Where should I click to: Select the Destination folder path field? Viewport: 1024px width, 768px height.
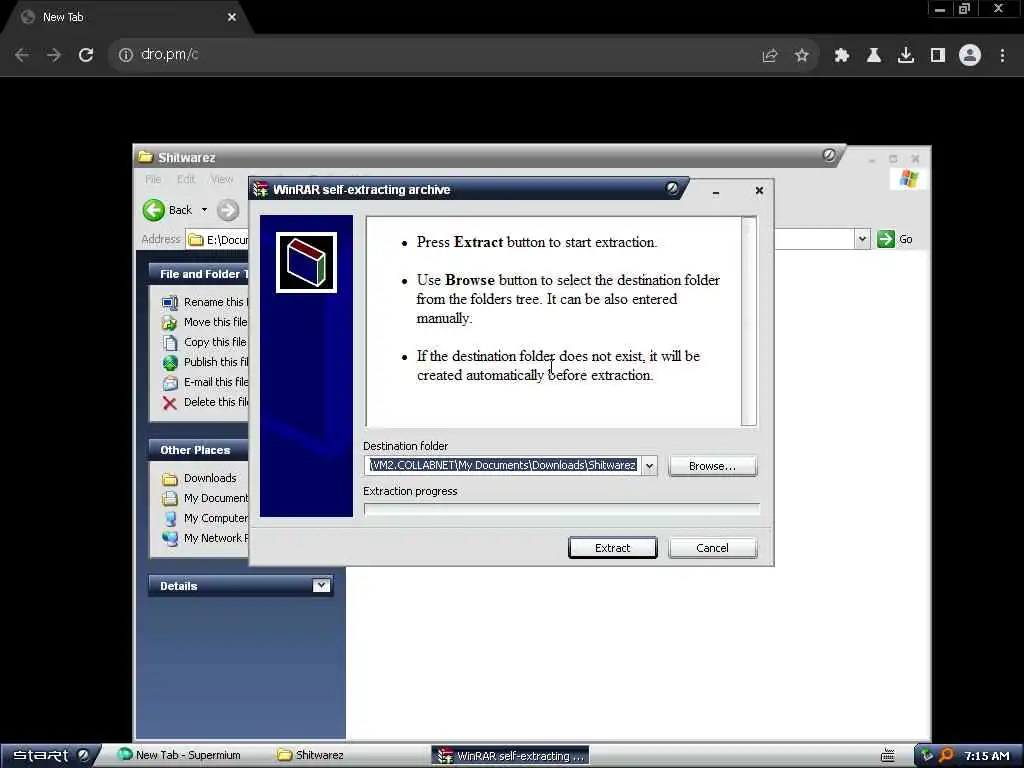click(503, 466)
